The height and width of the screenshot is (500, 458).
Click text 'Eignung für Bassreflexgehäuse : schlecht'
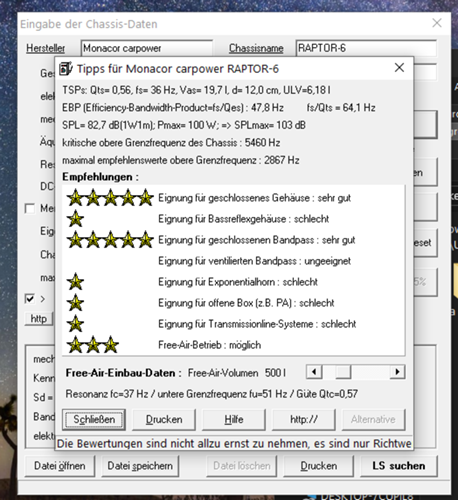[x=244, y=219]
